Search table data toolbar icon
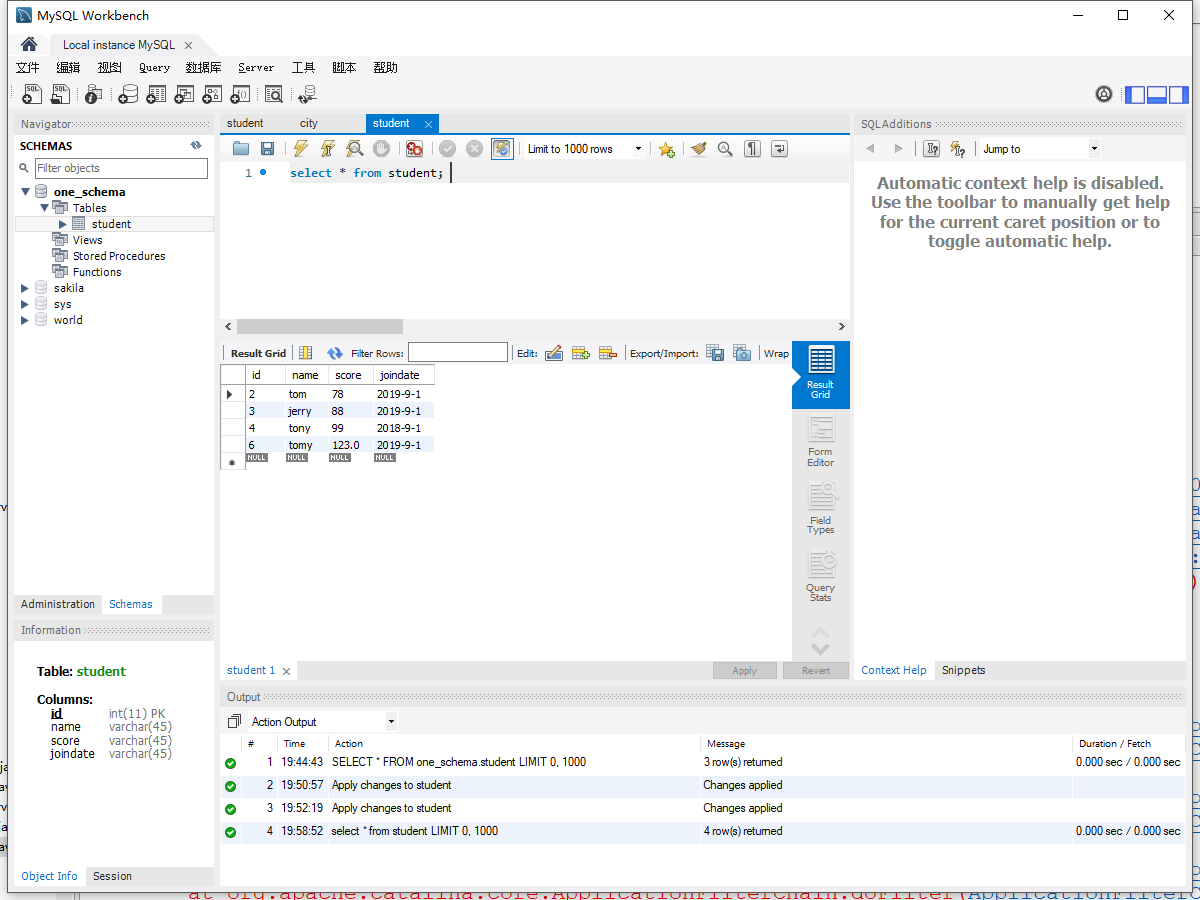Image resolution: width=1200 pixels, height=900 pixels. coord(273,94)
